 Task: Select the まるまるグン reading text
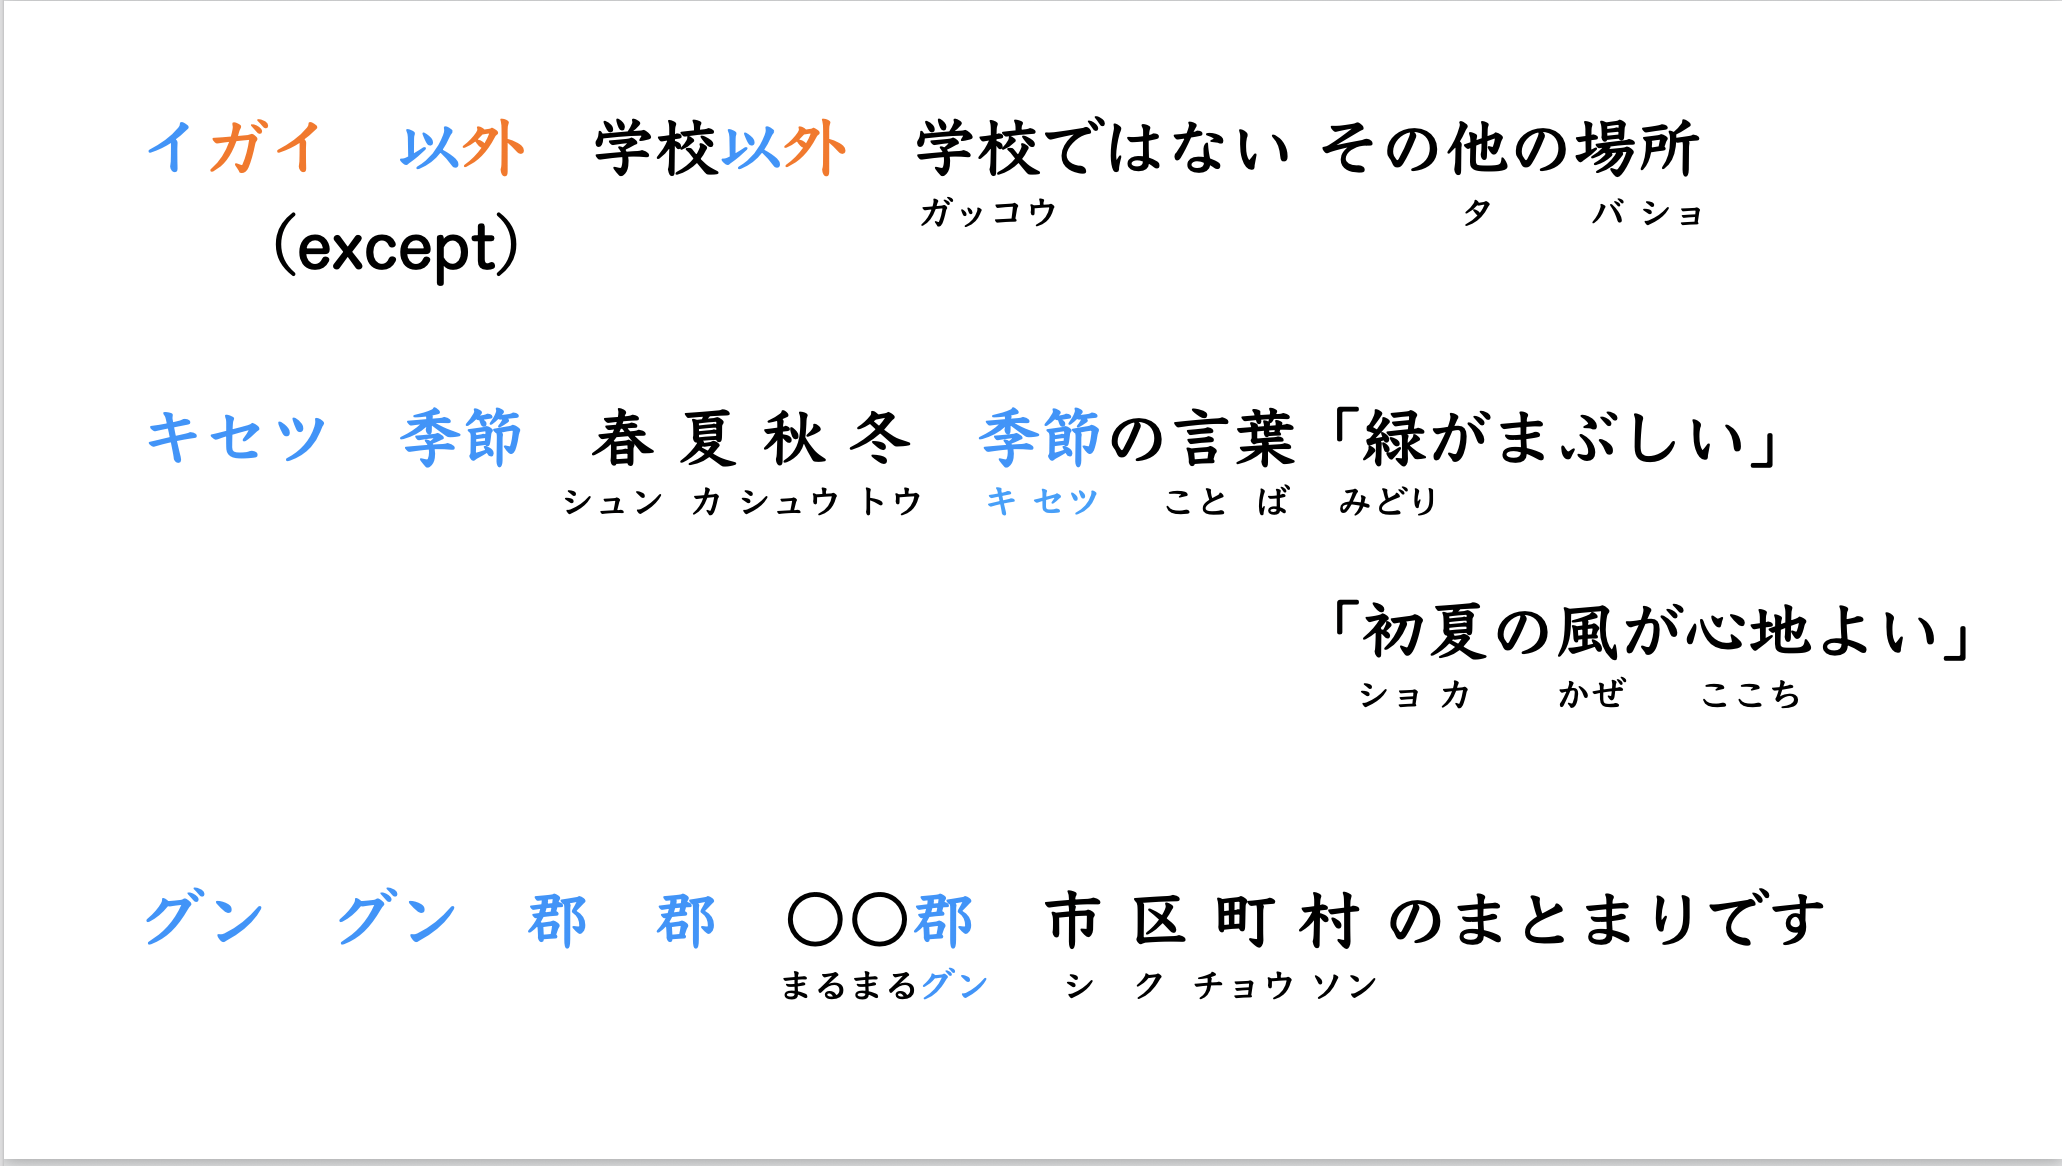[x=885, y=985]
